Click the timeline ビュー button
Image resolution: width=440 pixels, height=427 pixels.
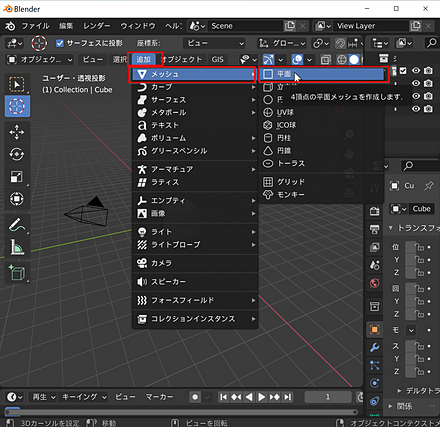tap(125, 397)
